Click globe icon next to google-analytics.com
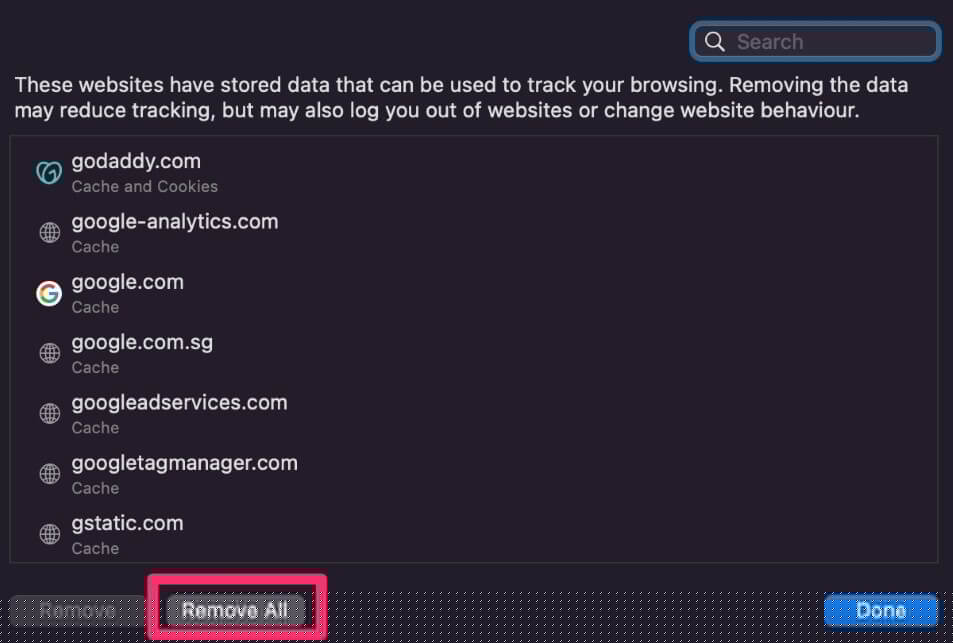Viewport: 953px width, 643px height. 49,233
